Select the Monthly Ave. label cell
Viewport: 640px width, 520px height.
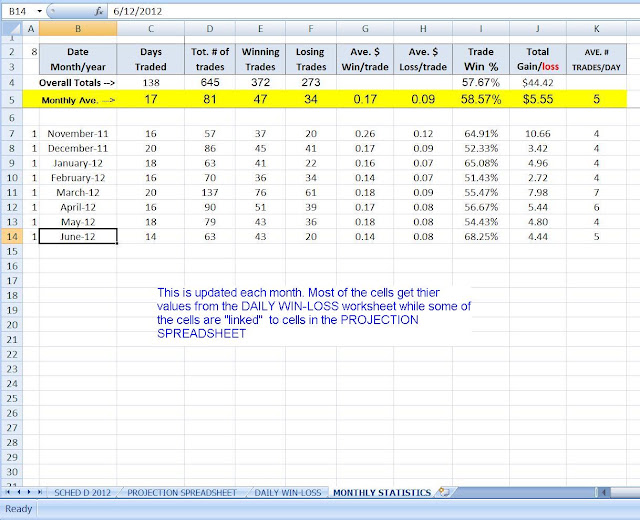point(78,100)
